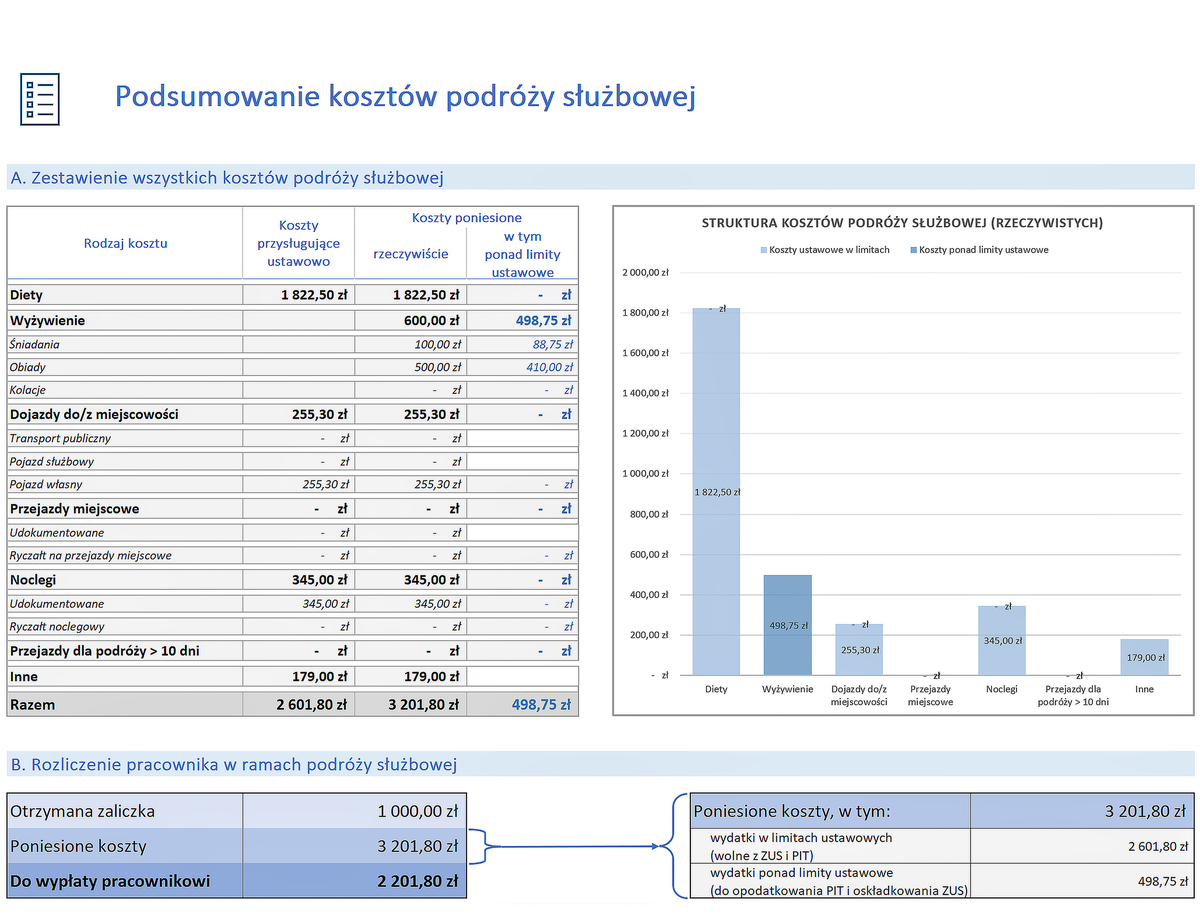Click 'Przejazdy dla podróży > 10 dni' axis label
The height and width of the screenshot is (917, 1200).
[x=1074, y=695]
